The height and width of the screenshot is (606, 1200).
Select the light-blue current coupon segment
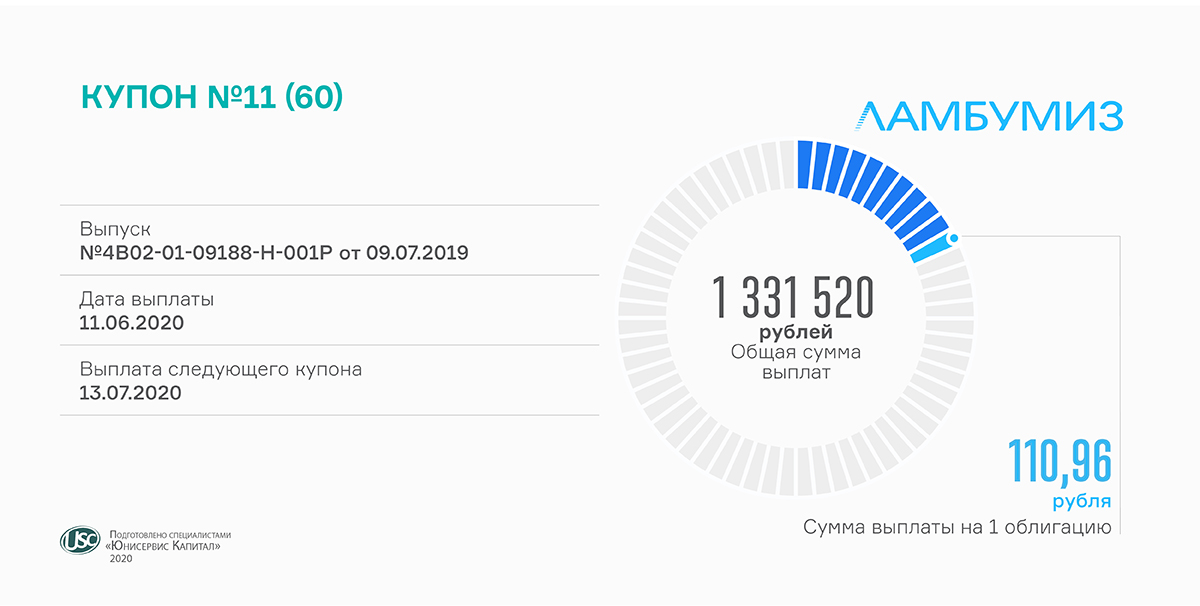(x=929, y=250)
